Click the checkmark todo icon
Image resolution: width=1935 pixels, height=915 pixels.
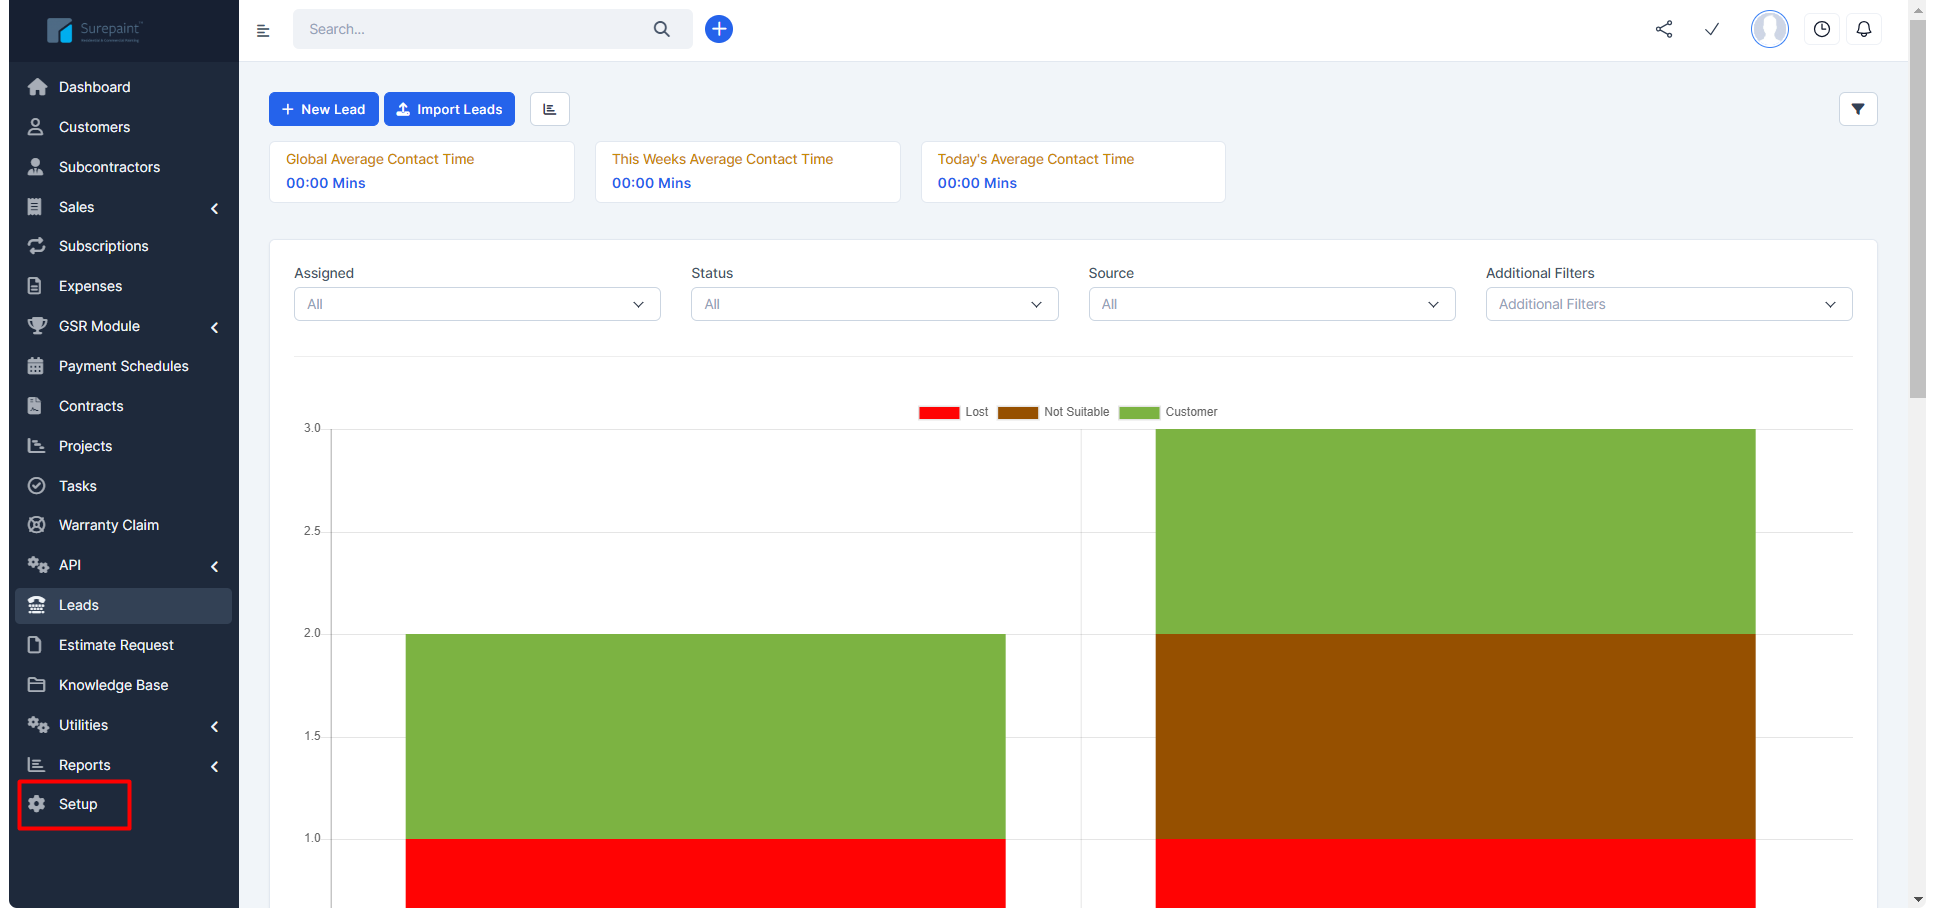1712,29
